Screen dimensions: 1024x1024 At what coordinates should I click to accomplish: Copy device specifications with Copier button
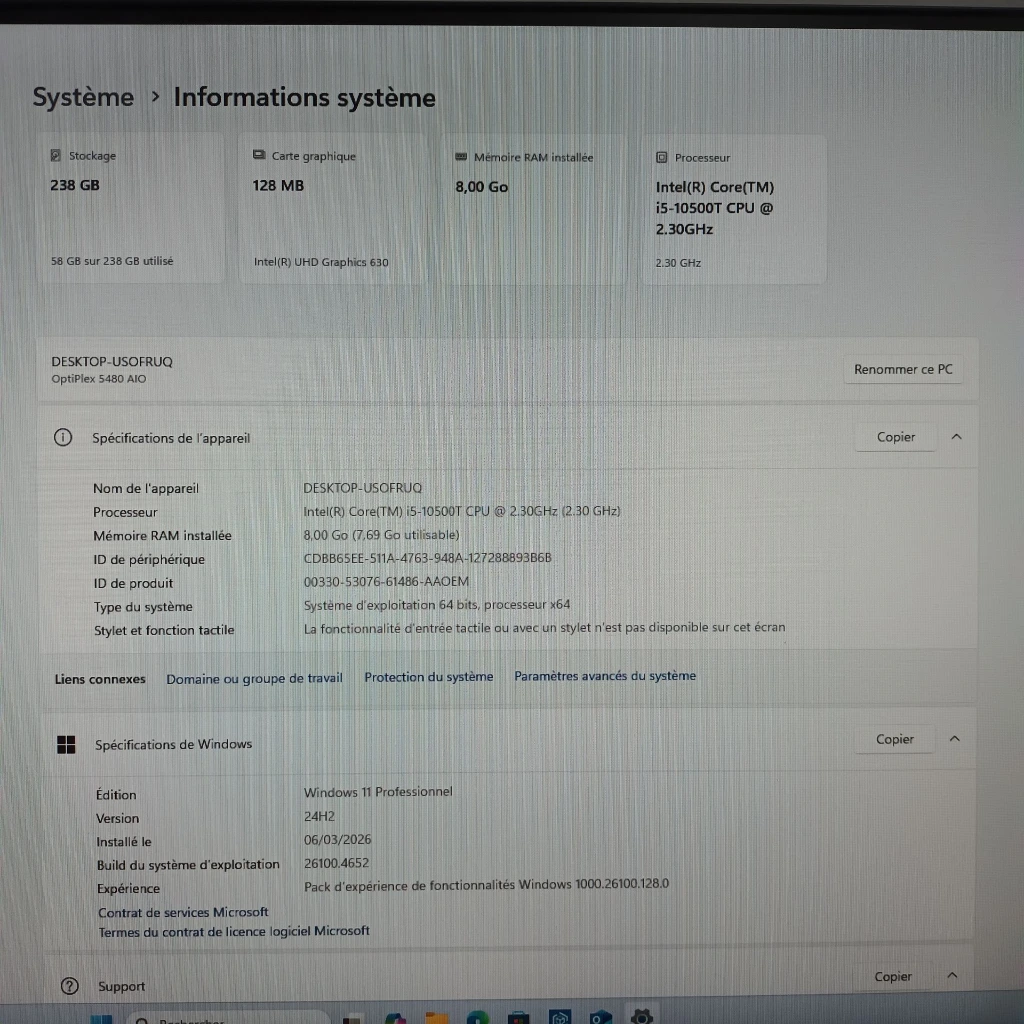pyautogui.click(x=895, y=437)
